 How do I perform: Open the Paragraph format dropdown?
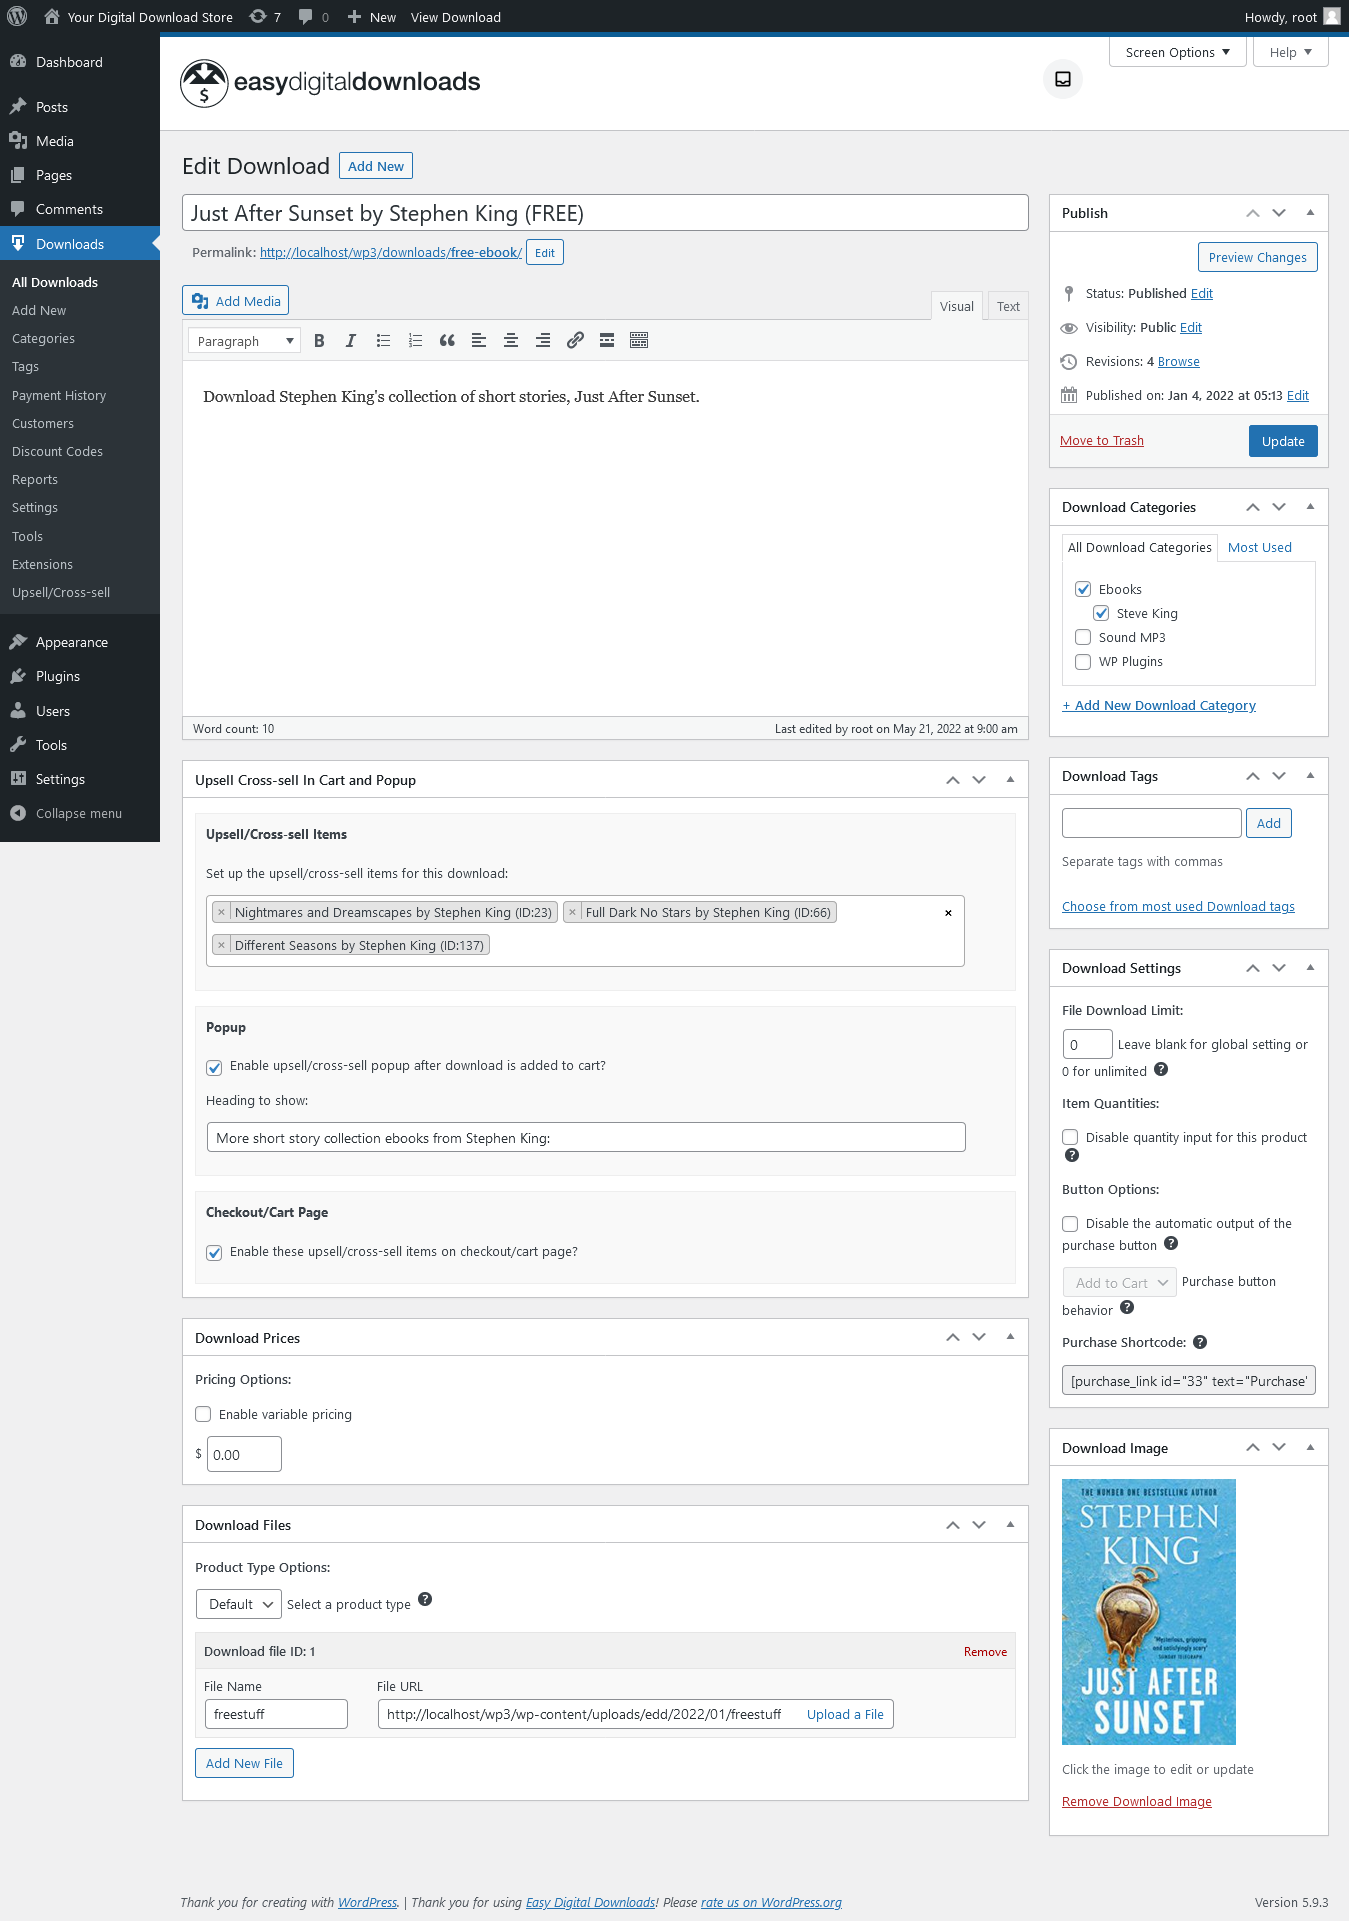pos(245,341)
